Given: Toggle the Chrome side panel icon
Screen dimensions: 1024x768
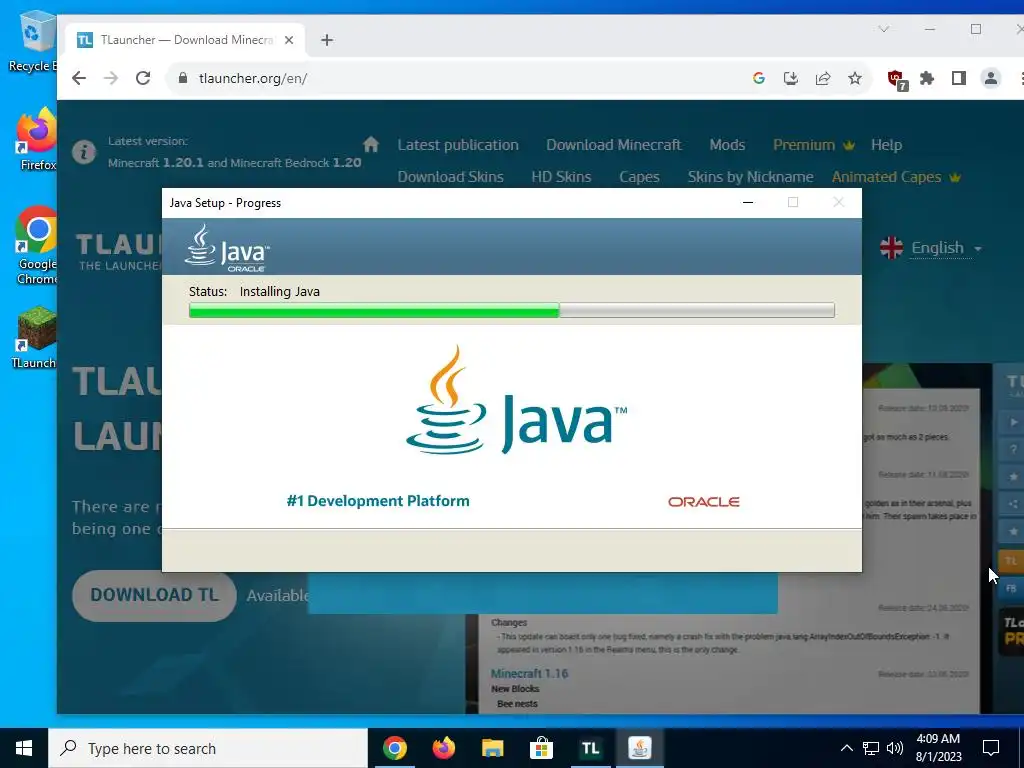Looking at the screenshot, I should point(959,78).
